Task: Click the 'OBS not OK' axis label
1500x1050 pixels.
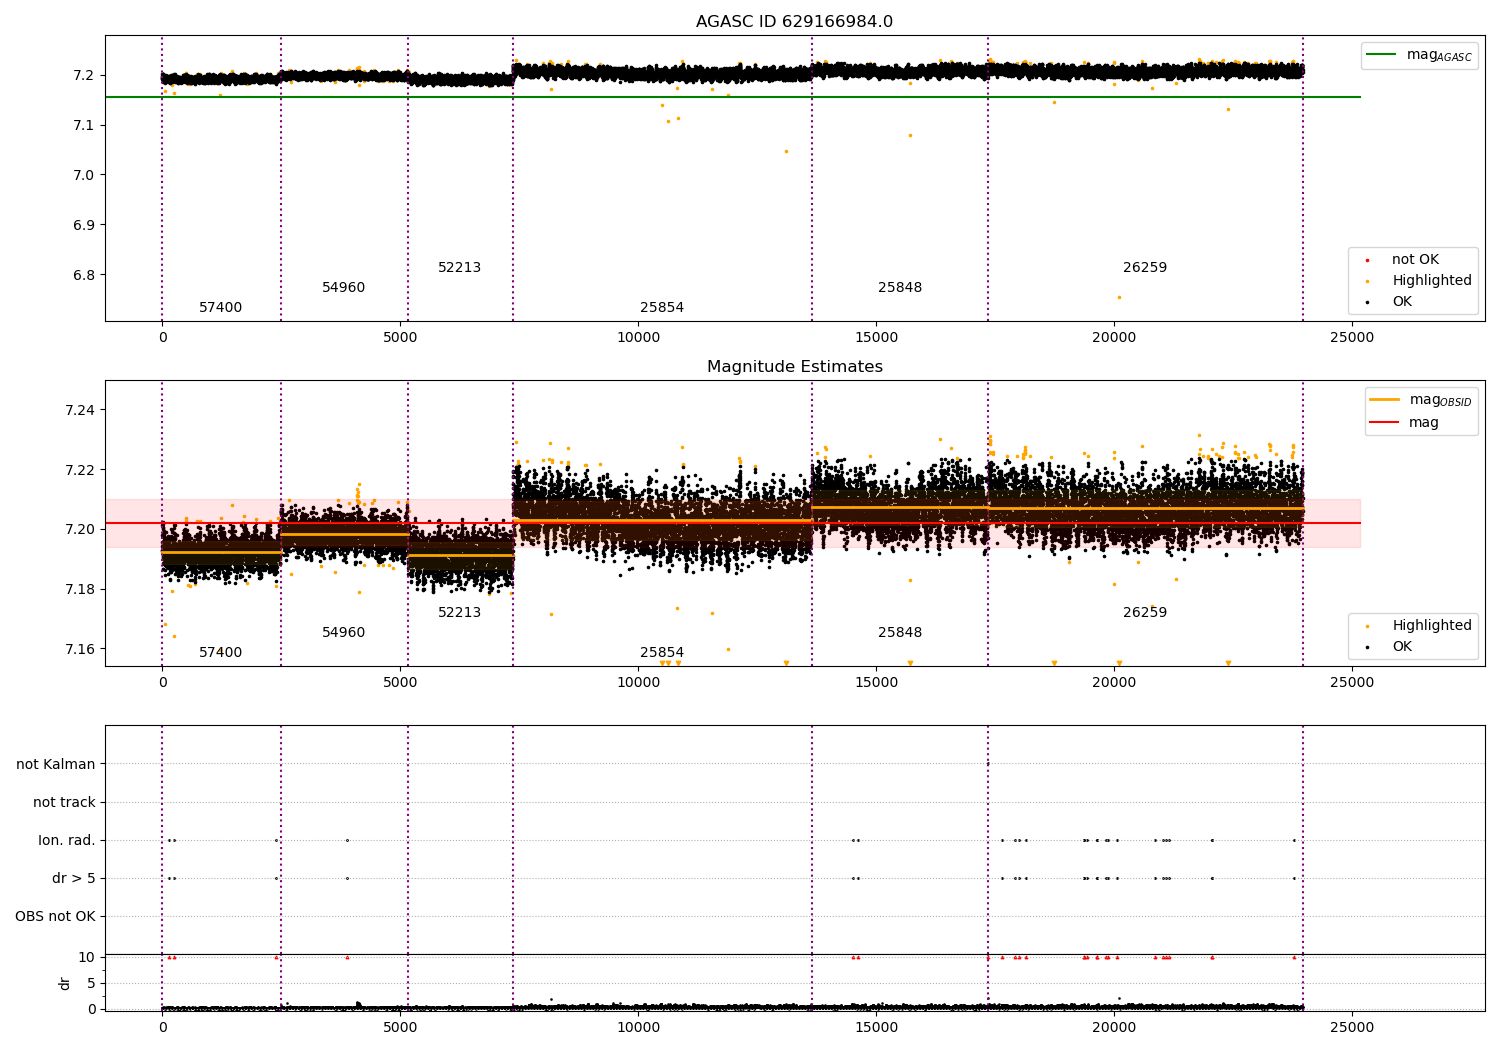Action: [x=55, y=916]
